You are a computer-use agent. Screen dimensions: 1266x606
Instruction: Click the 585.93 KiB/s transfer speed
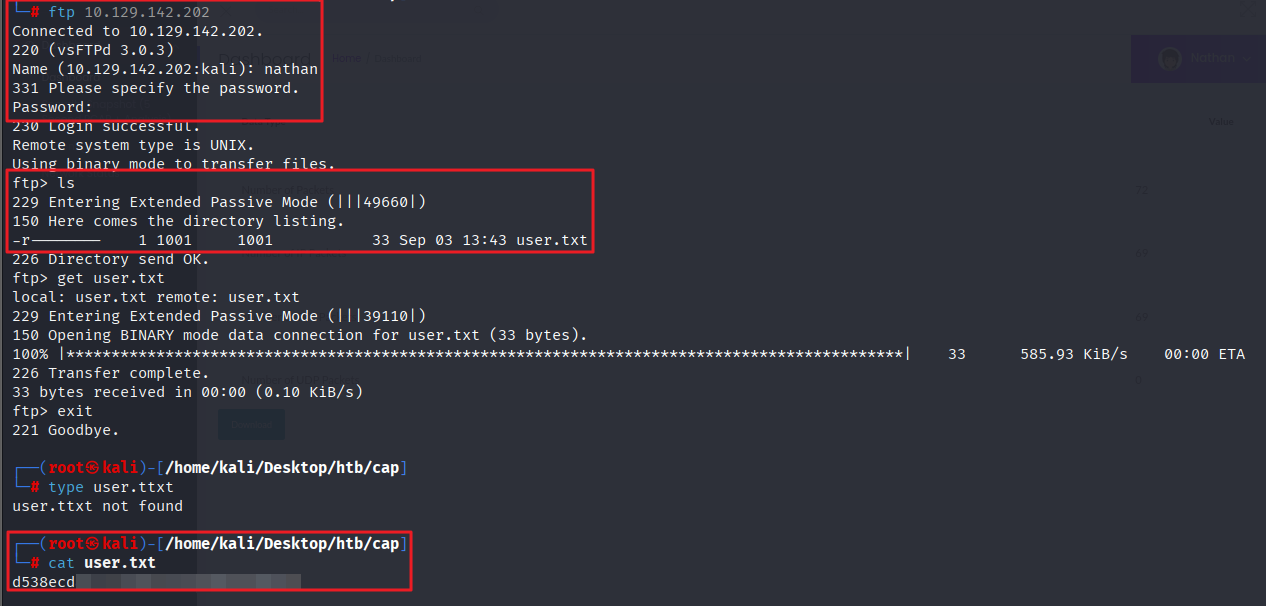click(x=1073, y=354)
